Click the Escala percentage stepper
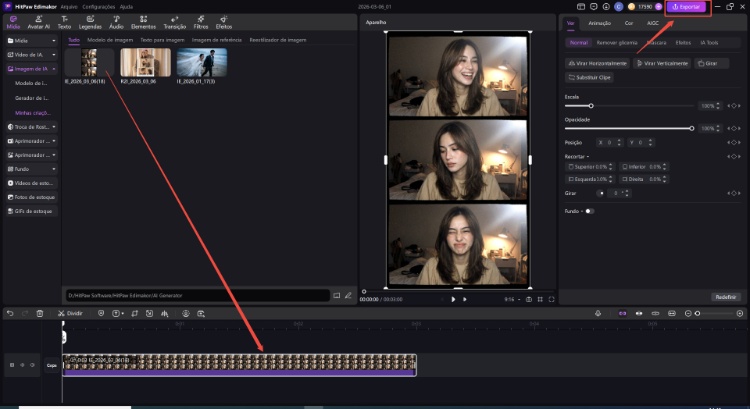 pos(717,106)
